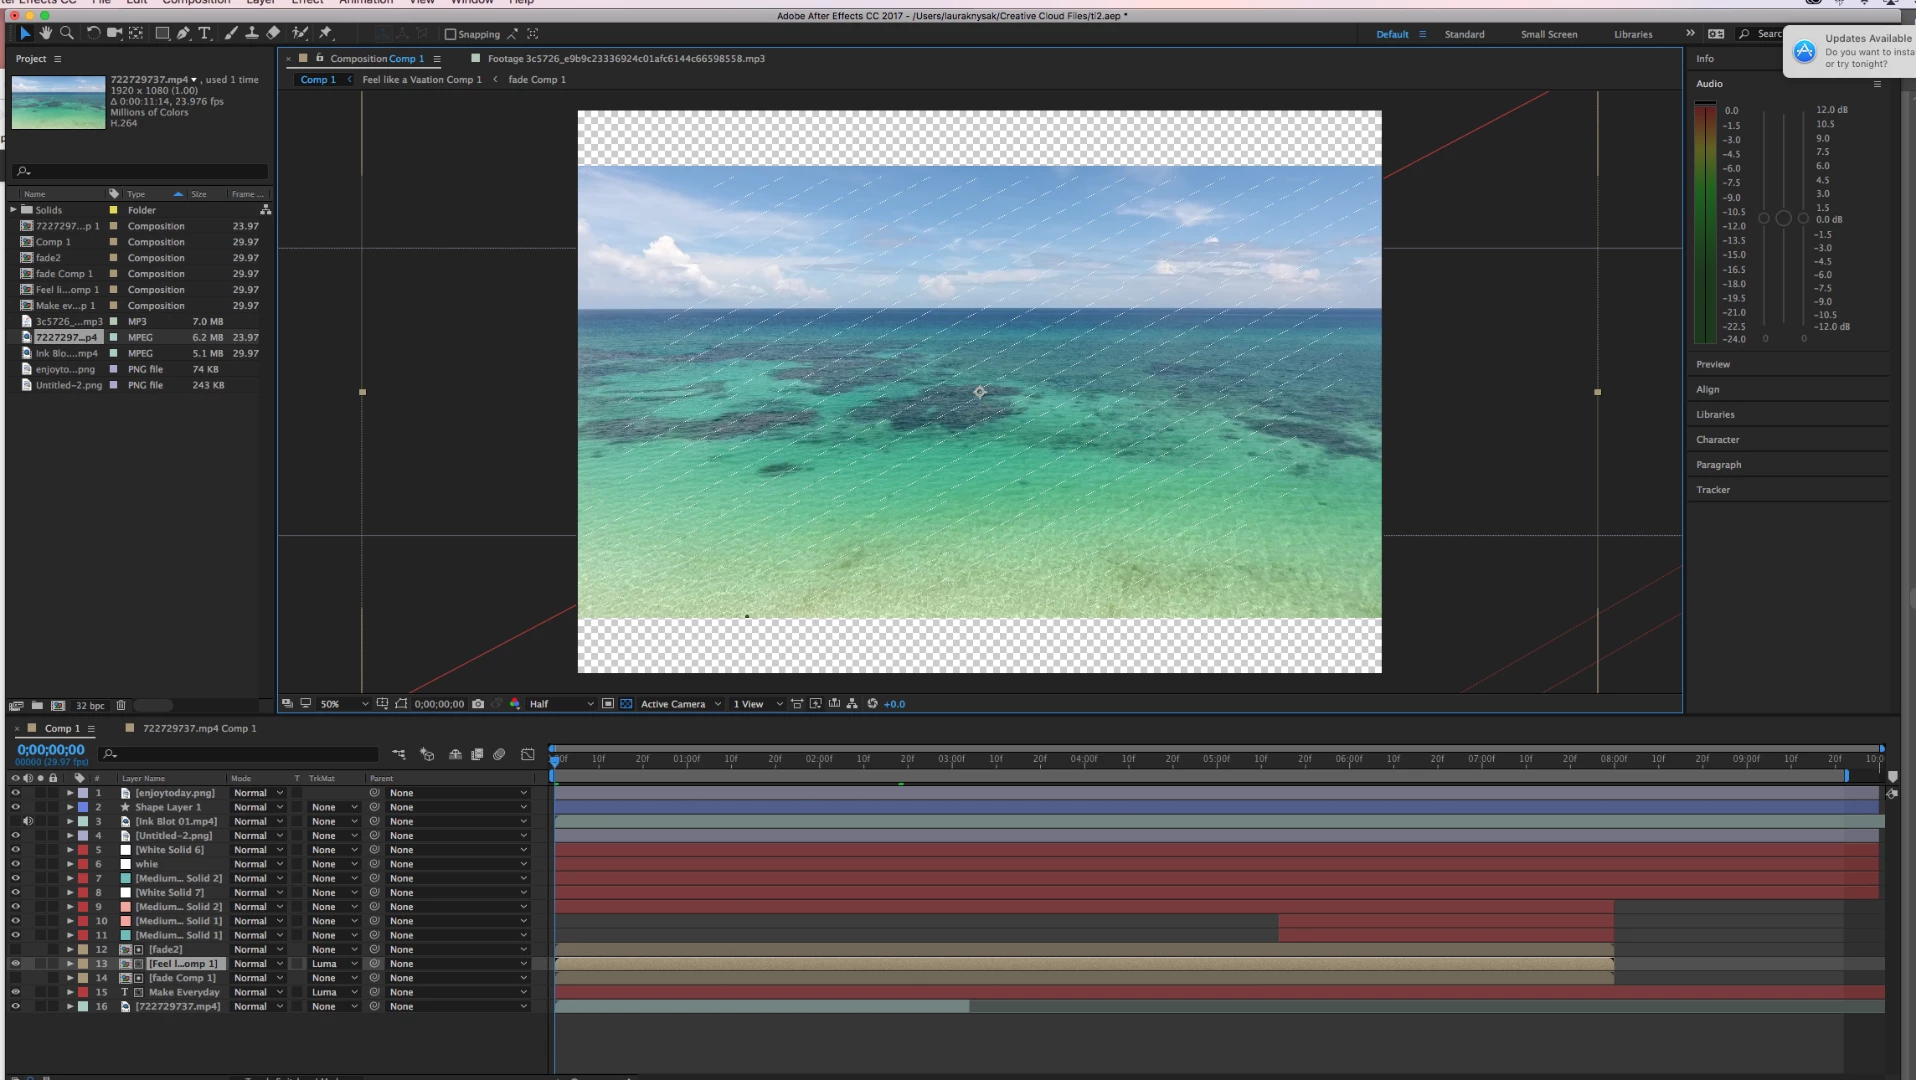Click label color swatch of Shape Layer 1
The width and height of the screenshot is (1916, 1080).
coord(83,807)
